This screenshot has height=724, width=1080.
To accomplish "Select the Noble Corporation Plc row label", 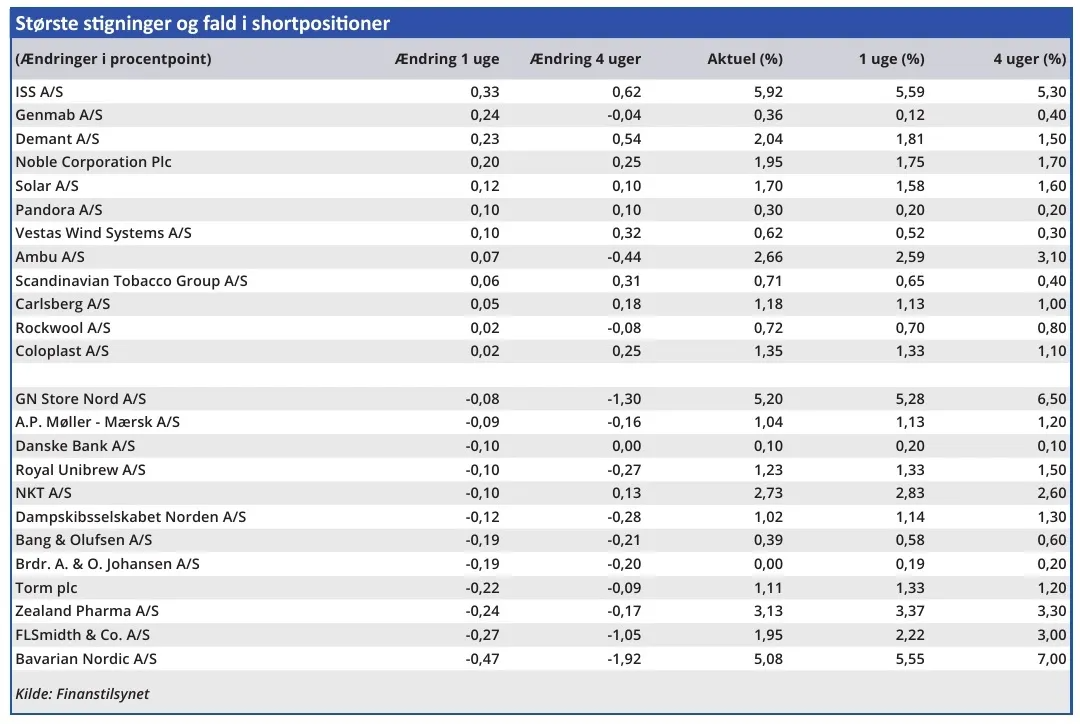I will [x=93, y=162].
